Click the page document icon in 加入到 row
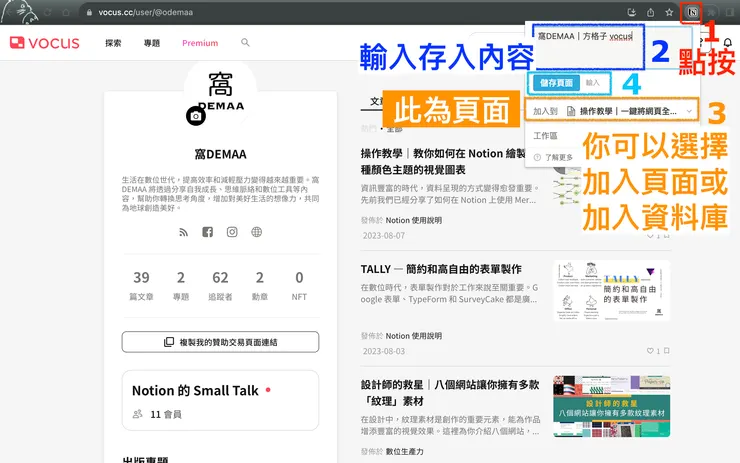This screenshot has width=740, height=463. [571, 111]
